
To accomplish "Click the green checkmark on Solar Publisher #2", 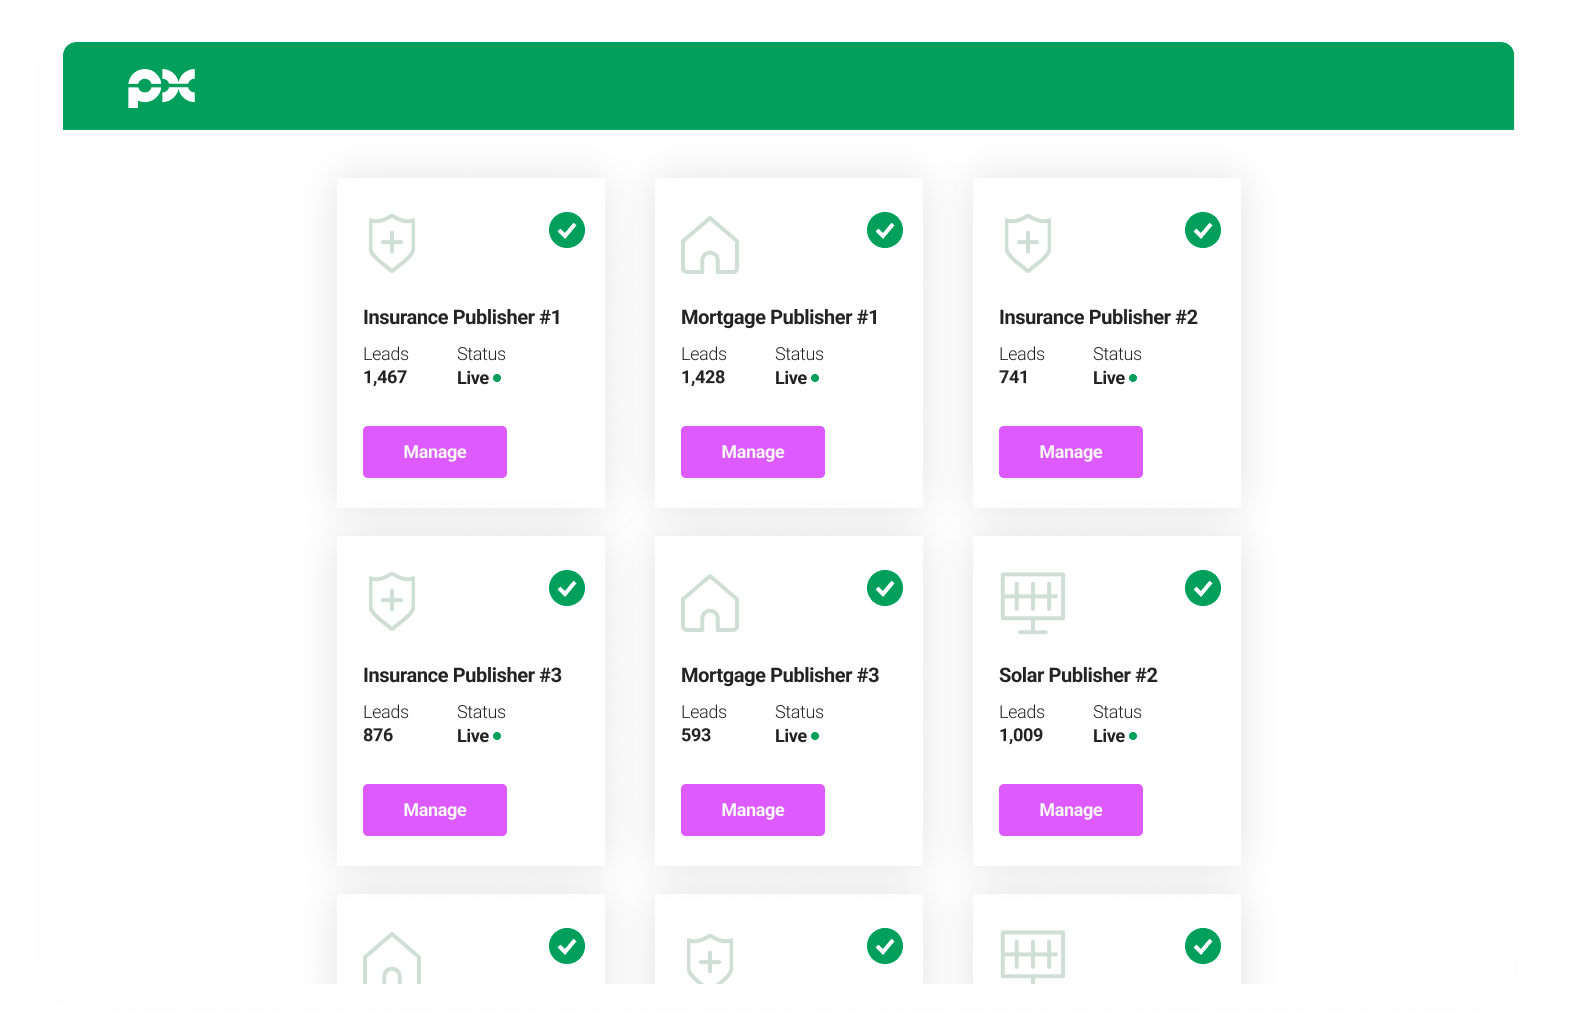I will point(1203,588).
